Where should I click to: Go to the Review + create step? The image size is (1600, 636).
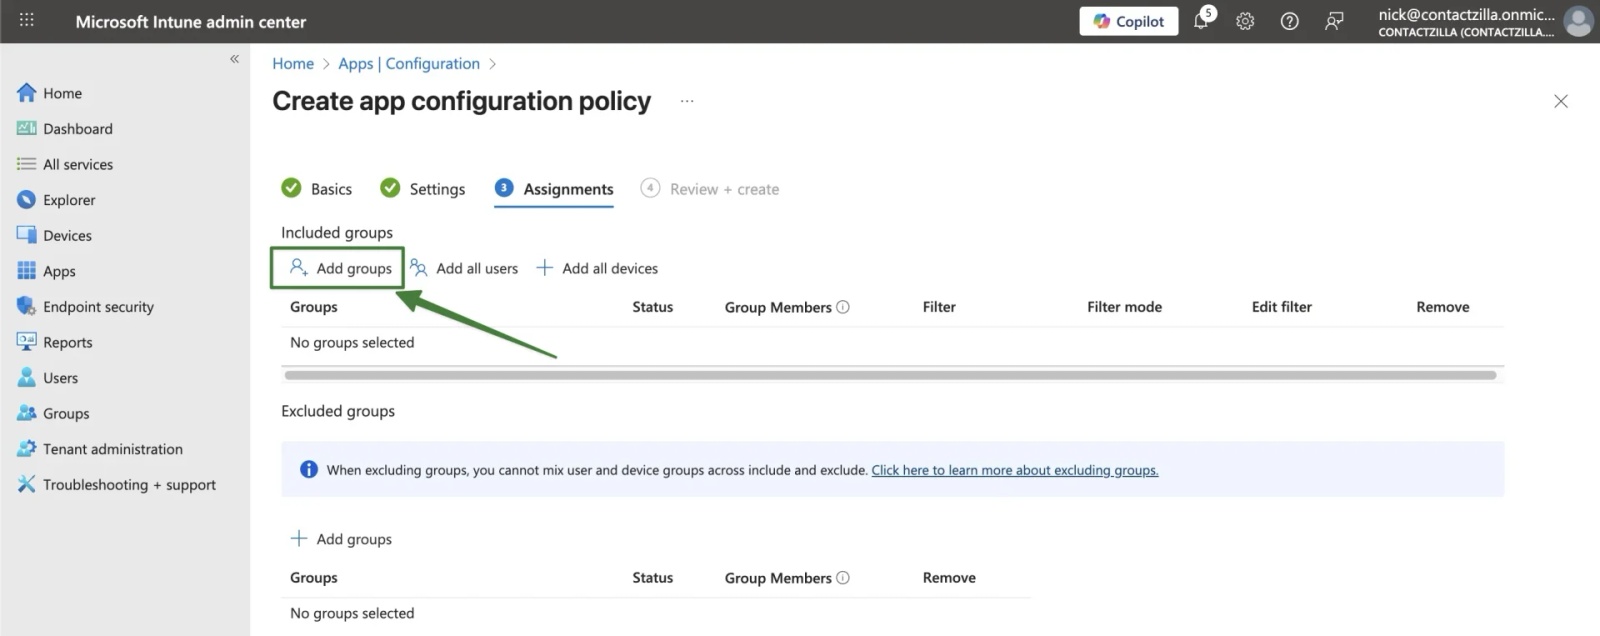coord(710,188)
